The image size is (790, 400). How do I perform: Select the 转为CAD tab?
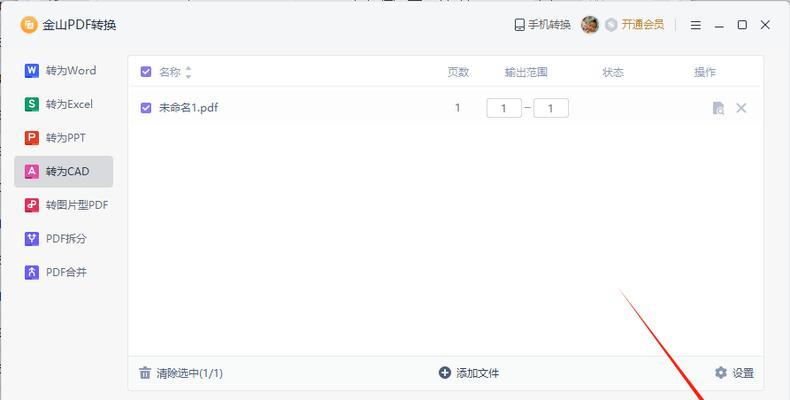[63, 171]
